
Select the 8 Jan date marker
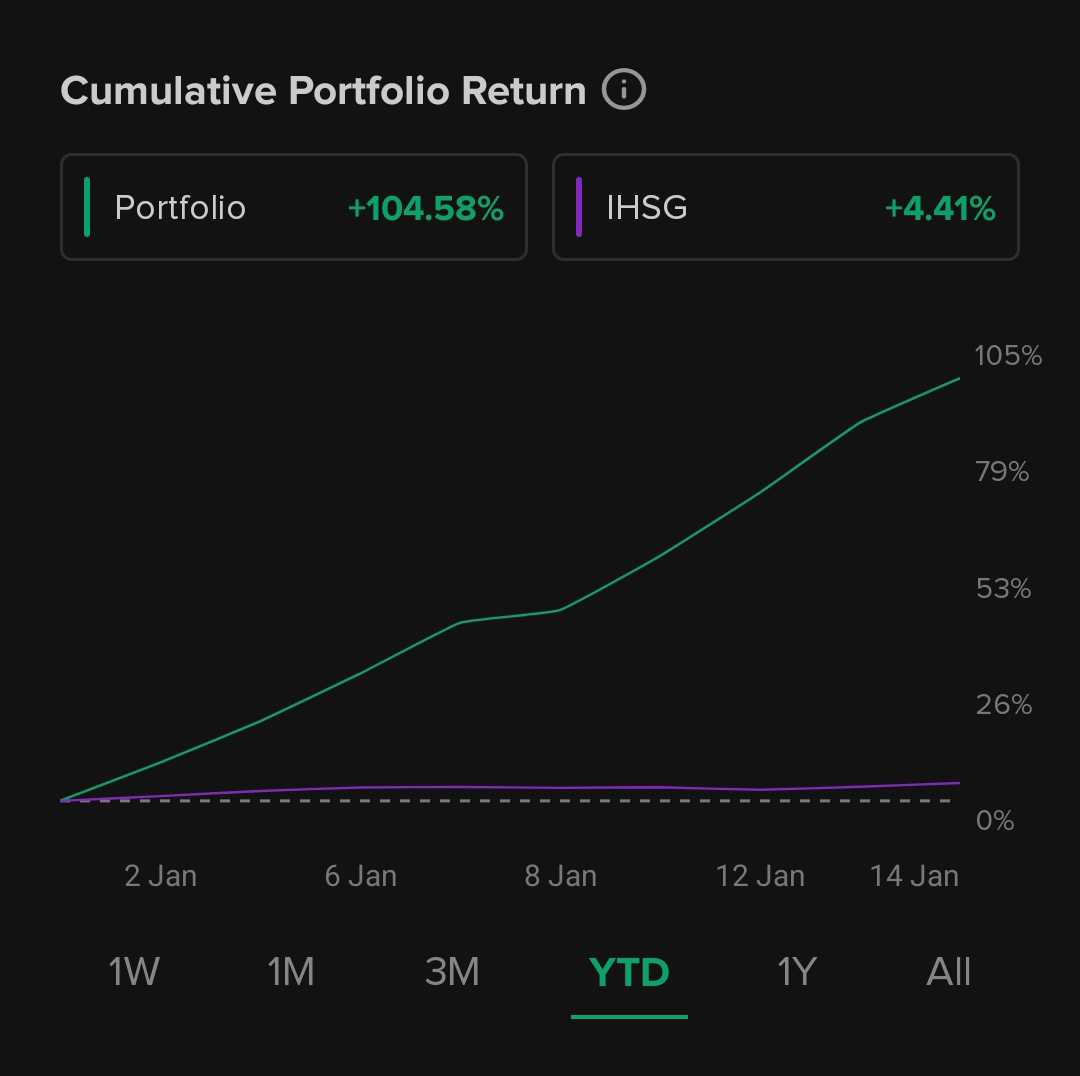[x=560, y=876]
